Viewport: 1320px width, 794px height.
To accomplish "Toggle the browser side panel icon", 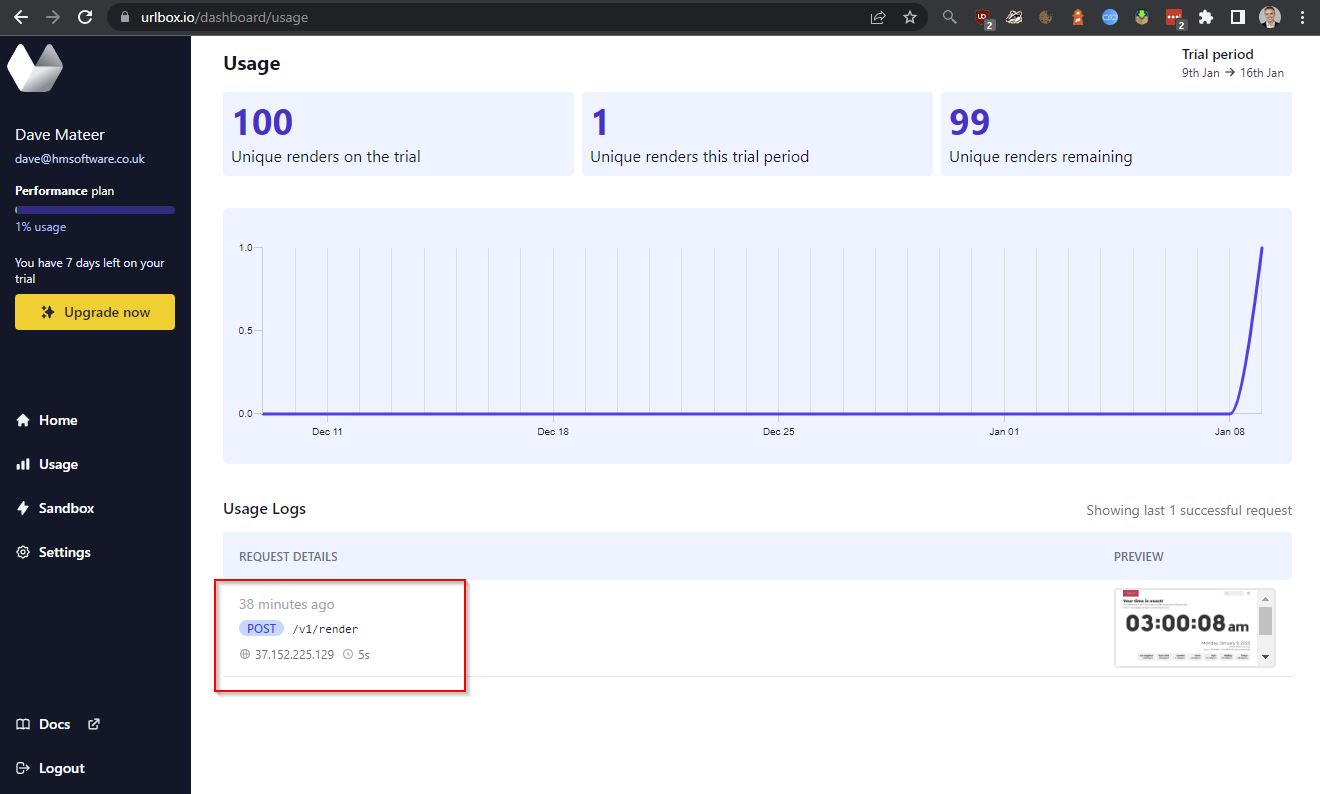I will [x=1237, y=17].
